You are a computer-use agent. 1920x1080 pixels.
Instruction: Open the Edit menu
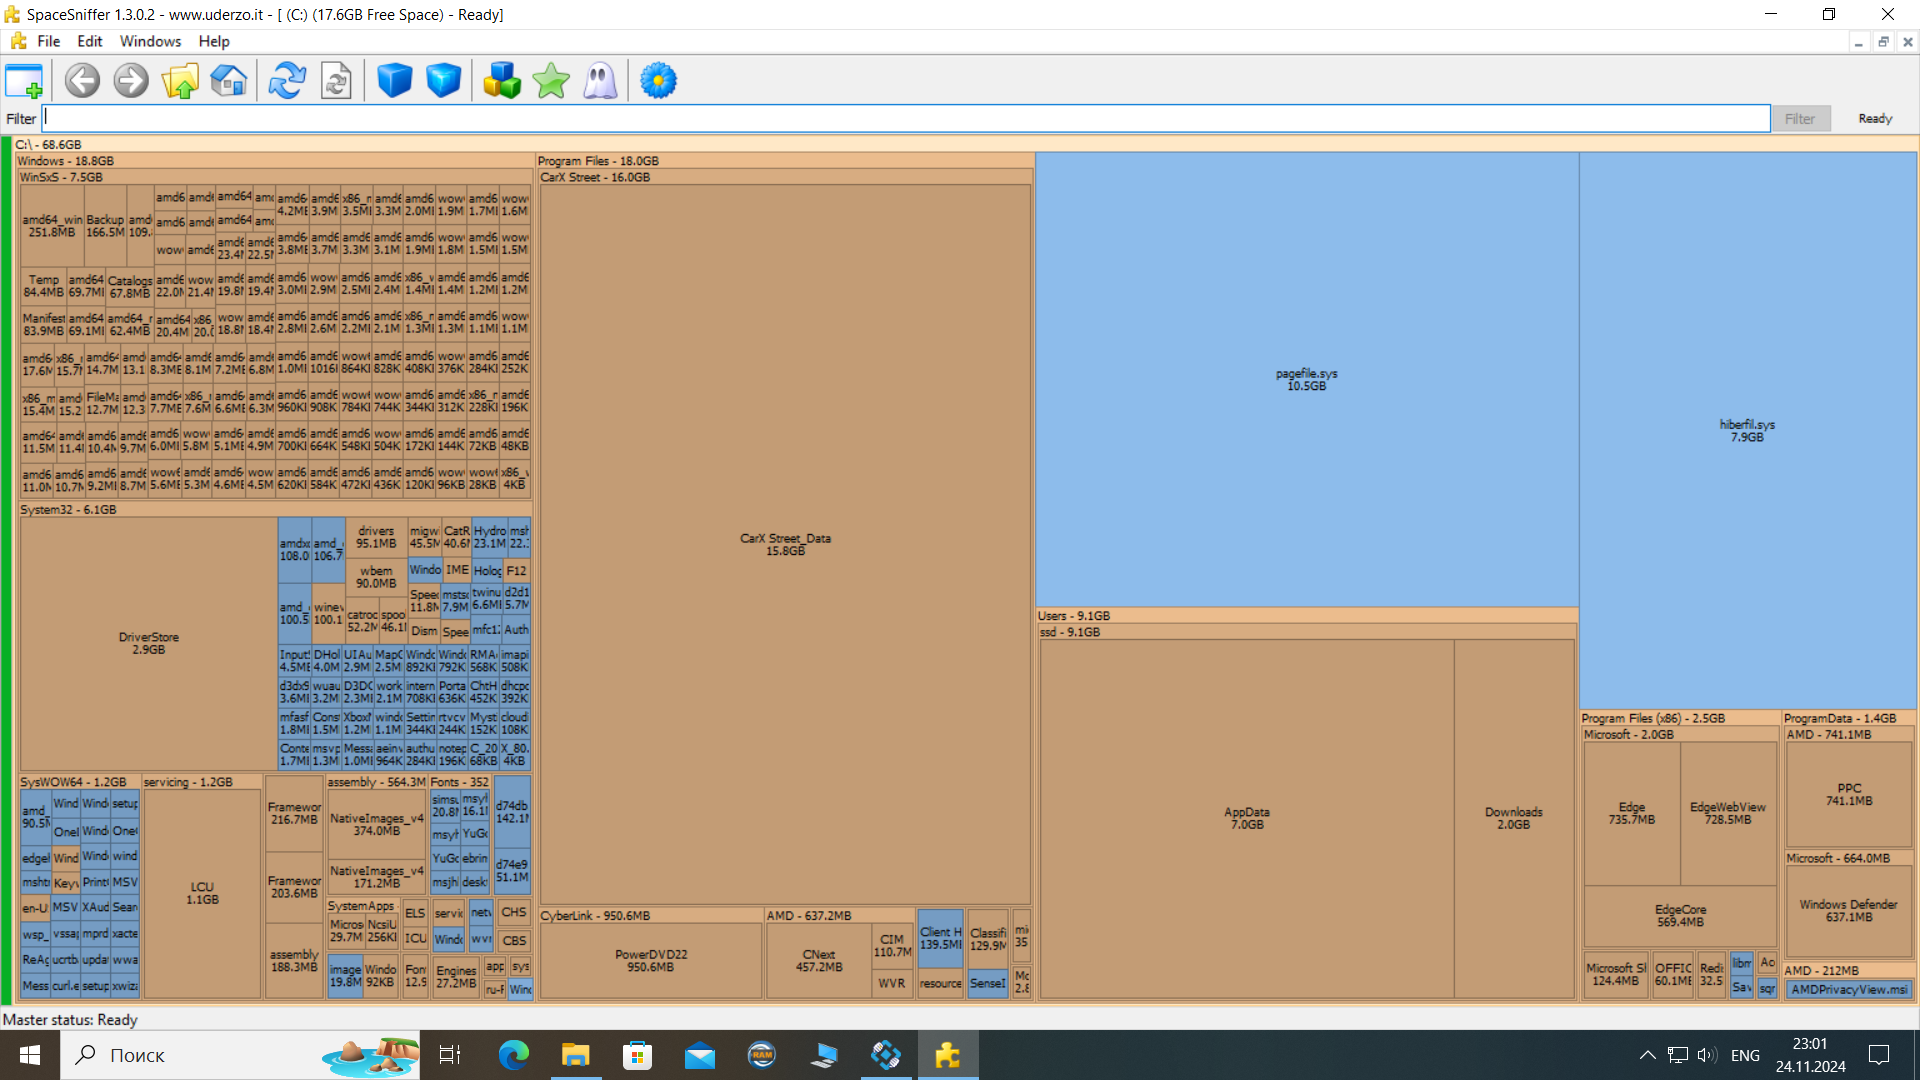89,41
